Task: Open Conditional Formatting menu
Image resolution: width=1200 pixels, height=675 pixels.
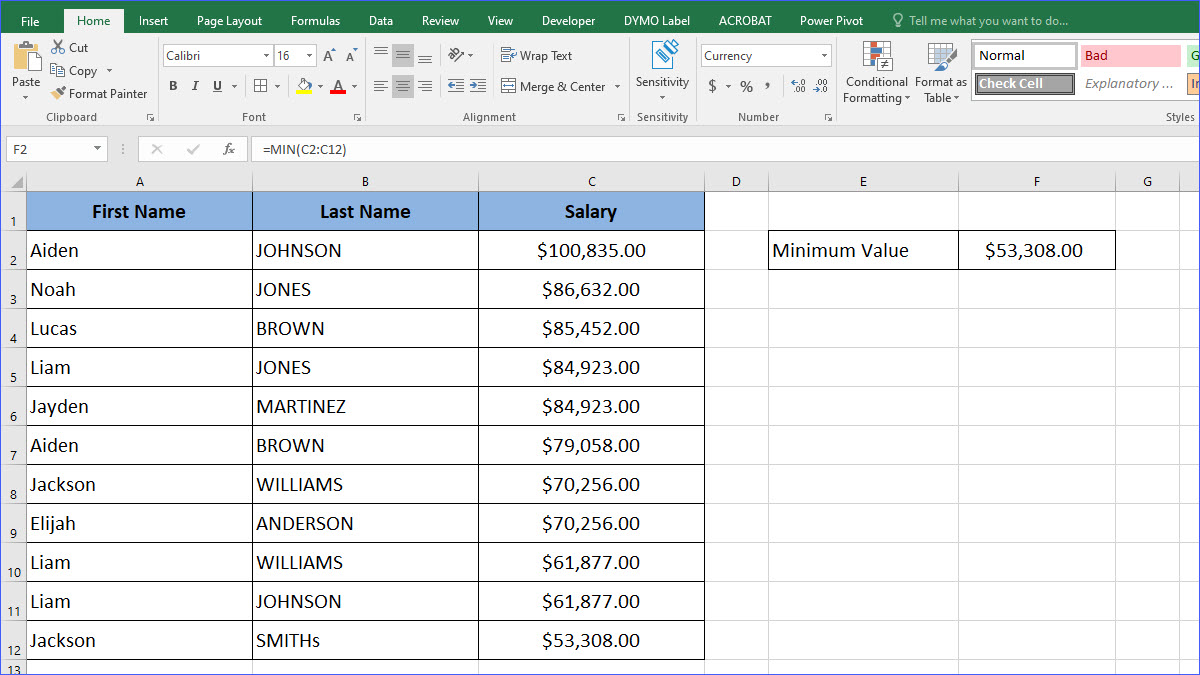Action: 876,73
